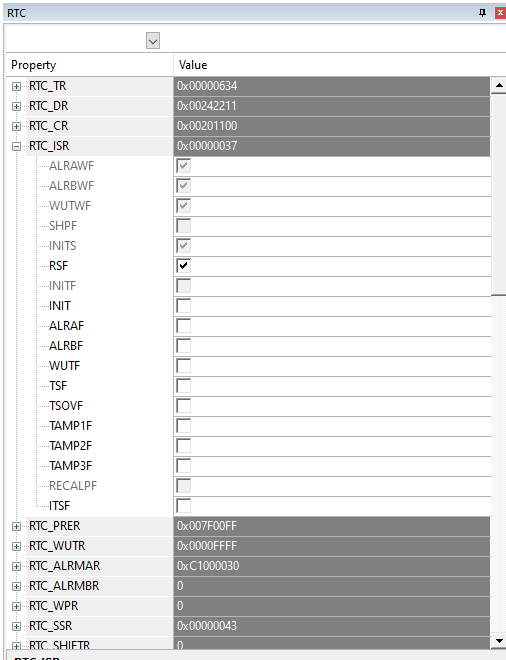This screenshot has height=660, width=506.
Task: Open the dropdown above the Property column
Action: coord(153,41)
